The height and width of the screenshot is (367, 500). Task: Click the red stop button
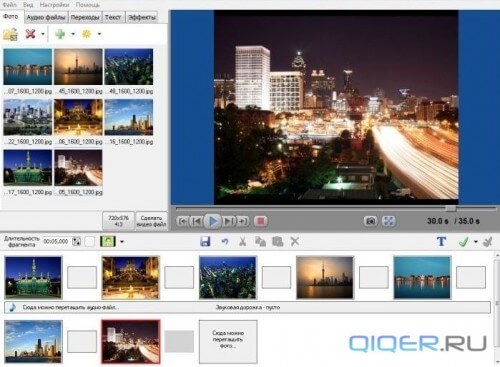coord(260,221)
